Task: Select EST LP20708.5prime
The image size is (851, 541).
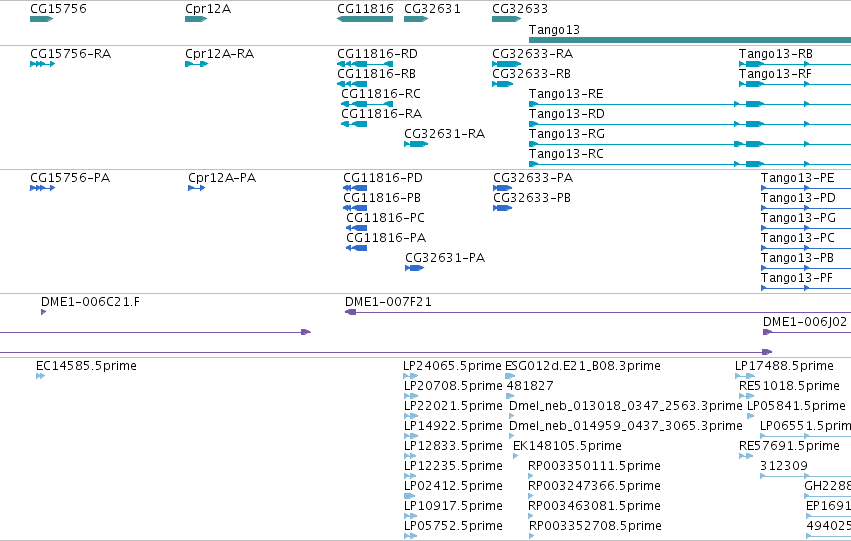Action: [453, 386]
